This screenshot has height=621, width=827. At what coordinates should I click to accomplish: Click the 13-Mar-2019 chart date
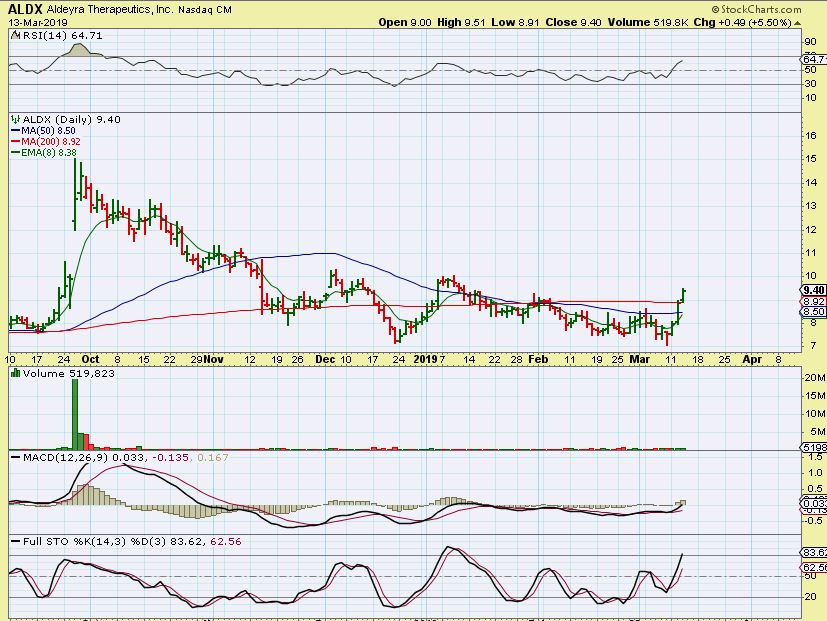35,22
